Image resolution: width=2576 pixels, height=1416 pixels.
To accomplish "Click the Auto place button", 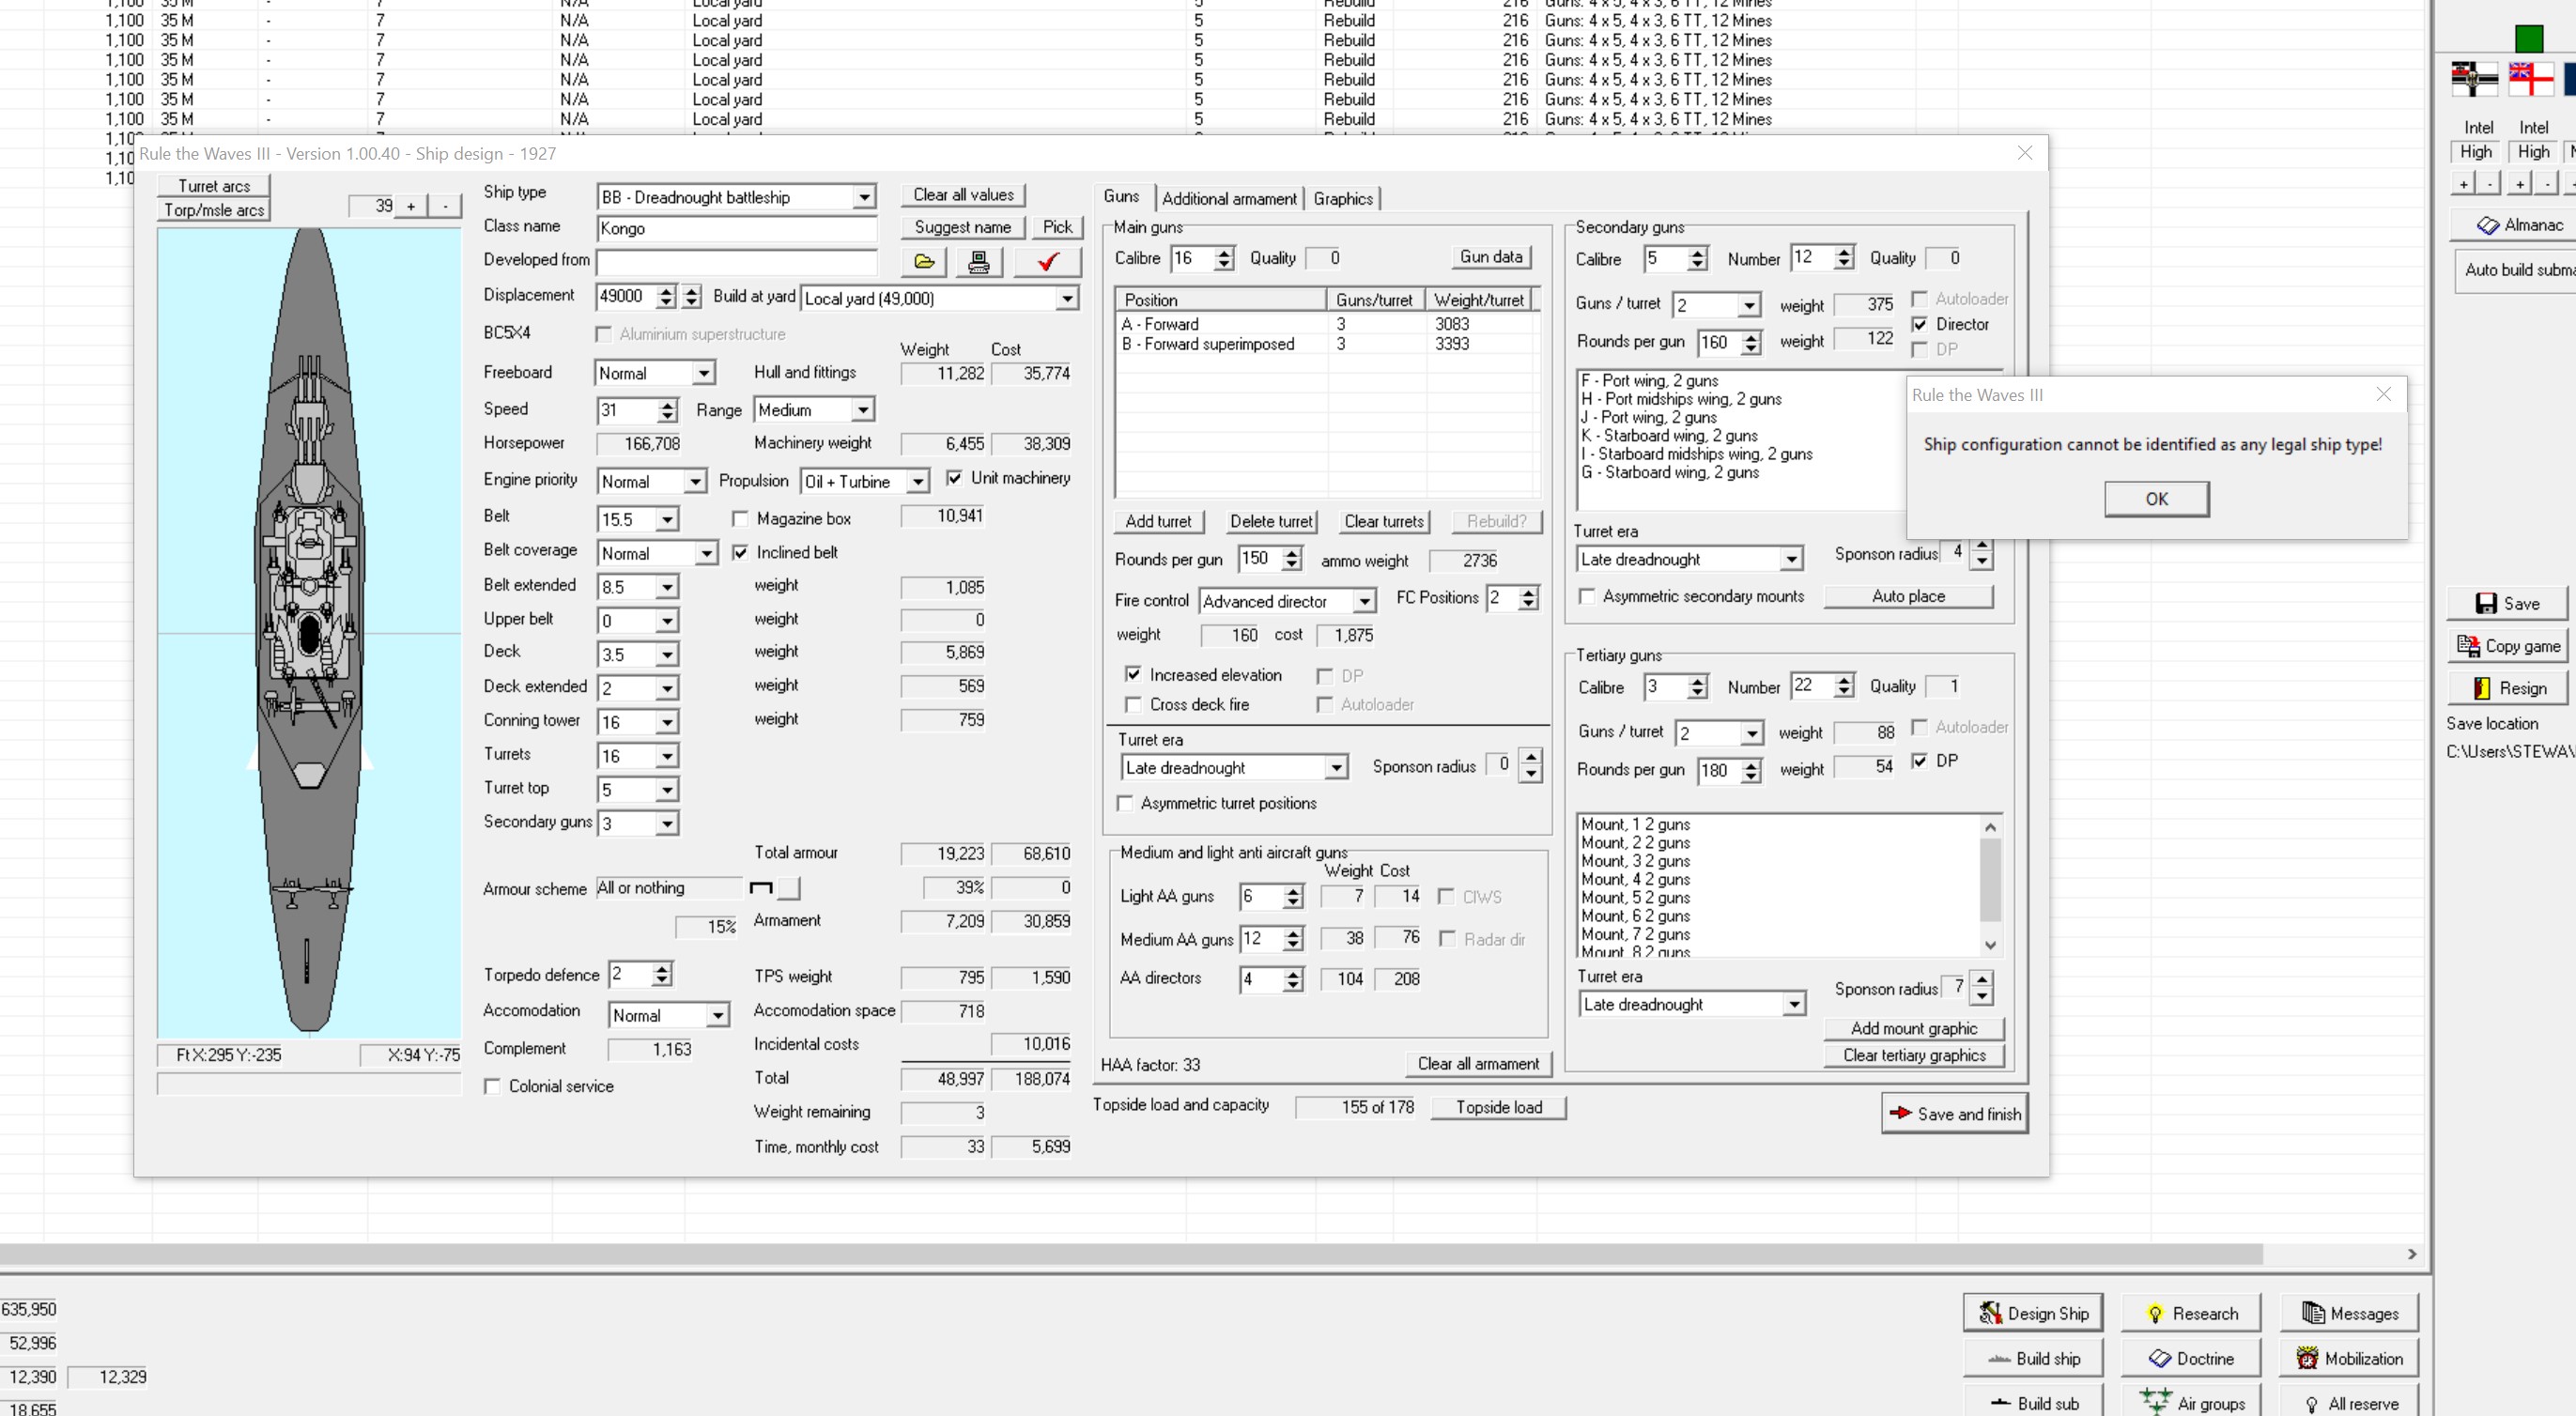I will [x=1908, y=596].
